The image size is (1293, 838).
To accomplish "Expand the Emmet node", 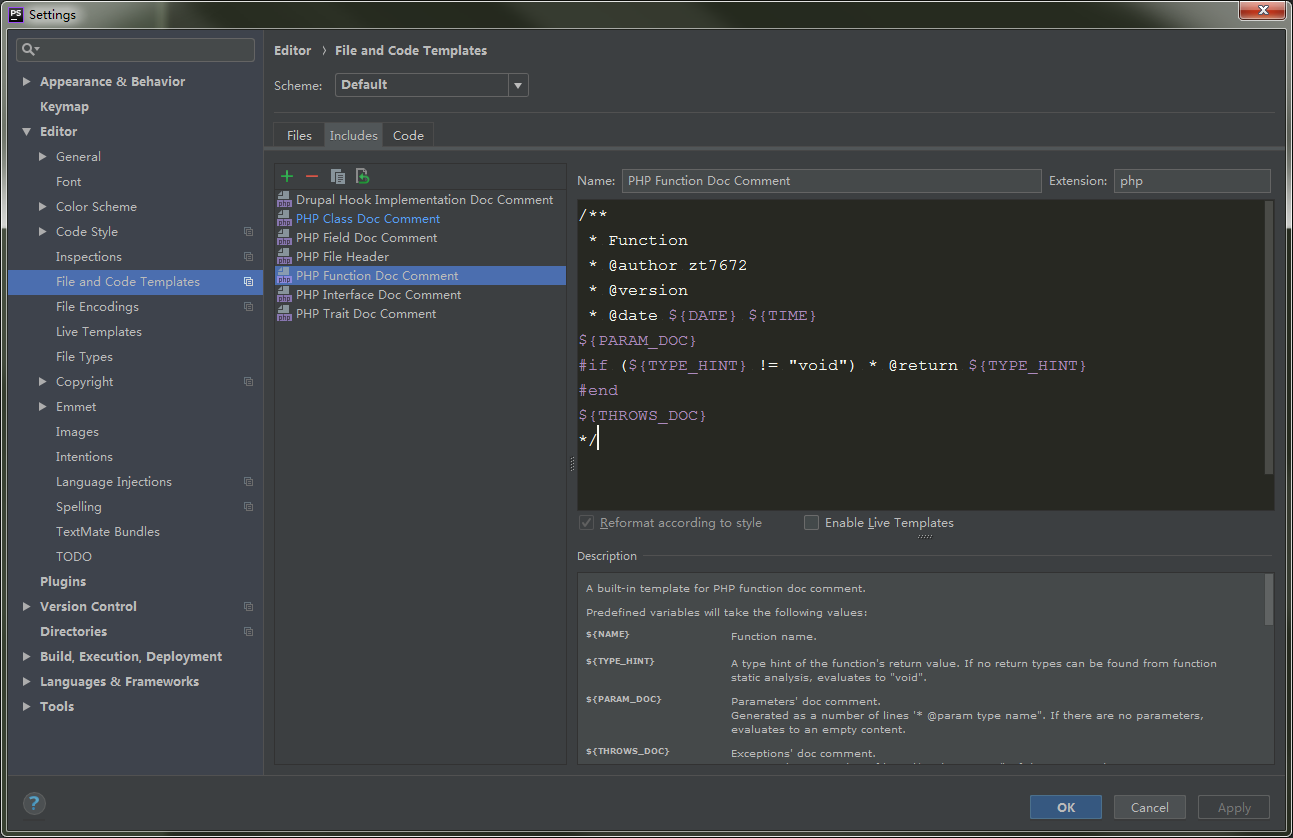I will [x=43, y=407].
